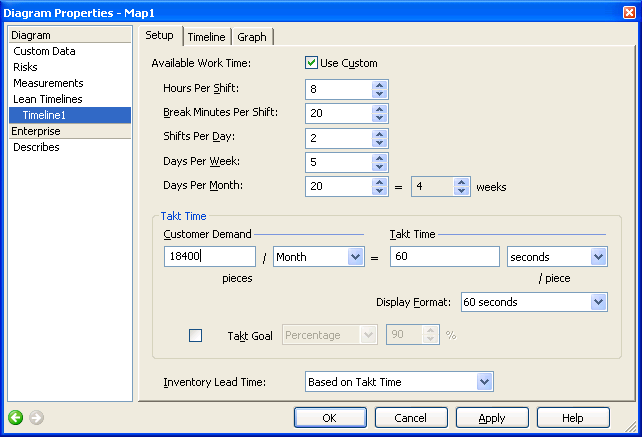The image size is (642, 437).
Task: Switch to the Graph tab
Action: pyautogui.click(x=252, y=37)
